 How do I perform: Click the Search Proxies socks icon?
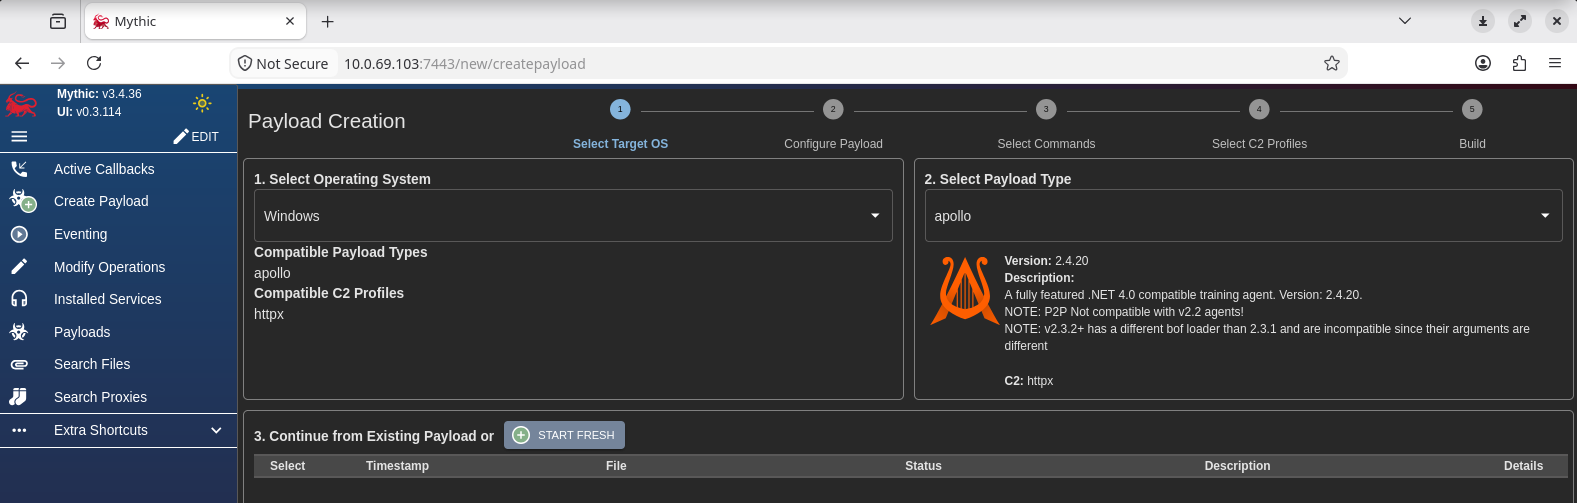[x=19, y=397]
